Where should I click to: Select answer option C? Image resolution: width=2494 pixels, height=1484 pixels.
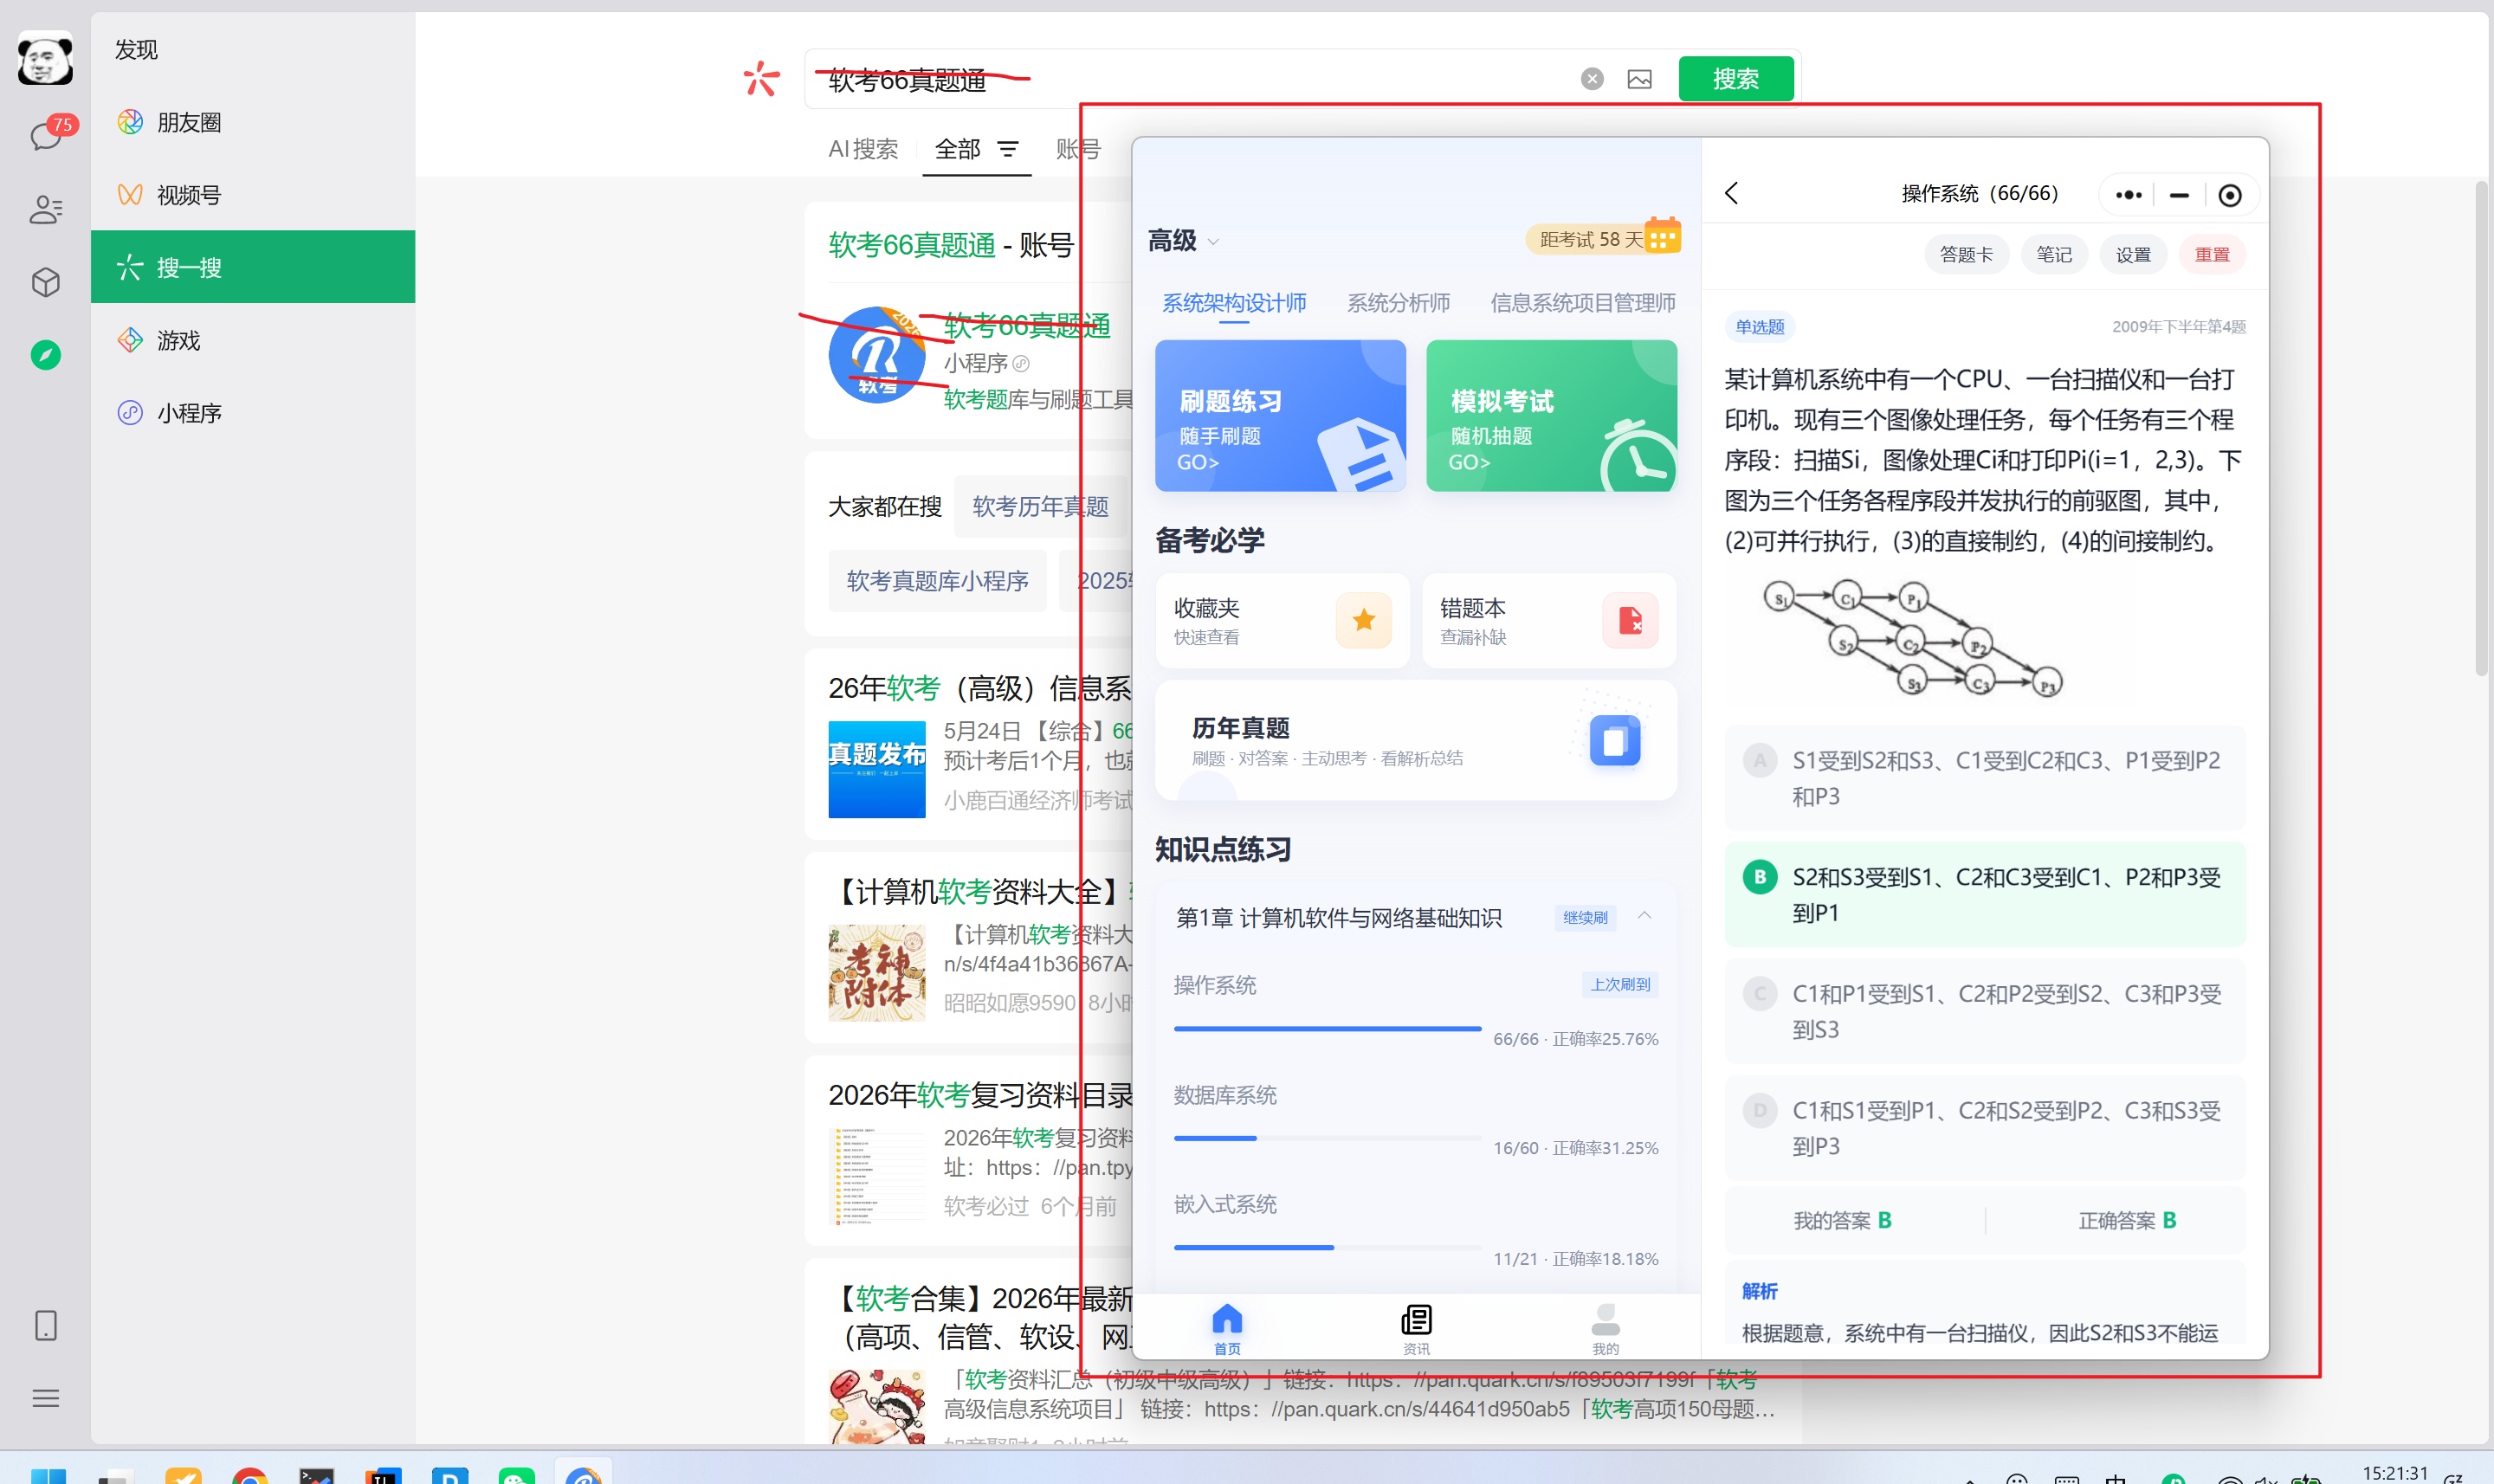[x=1984, y=1011]
